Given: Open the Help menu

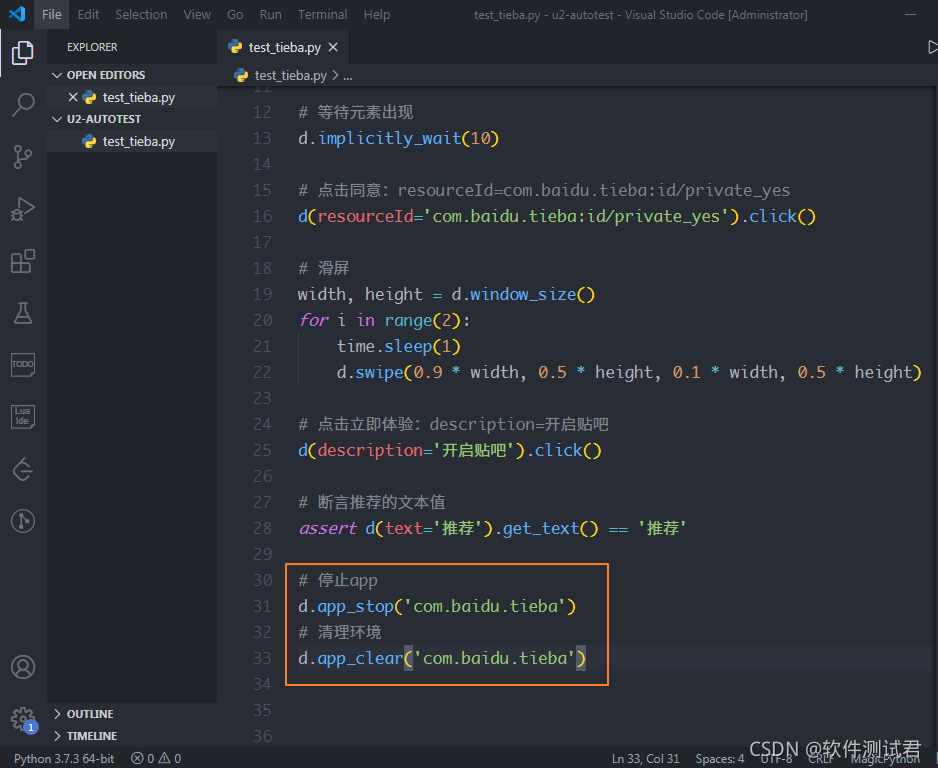Looking at the screenshot, I should pyautogui.click(x=377, y=14).
